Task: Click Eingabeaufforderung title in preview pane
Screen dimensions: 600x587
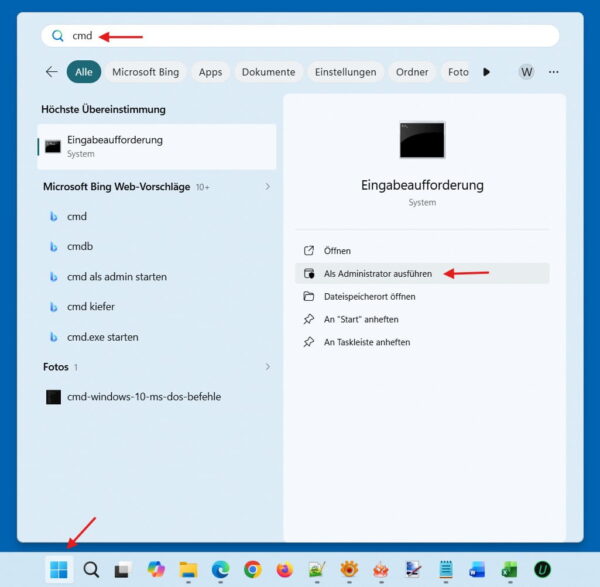Action: [422, 185]
